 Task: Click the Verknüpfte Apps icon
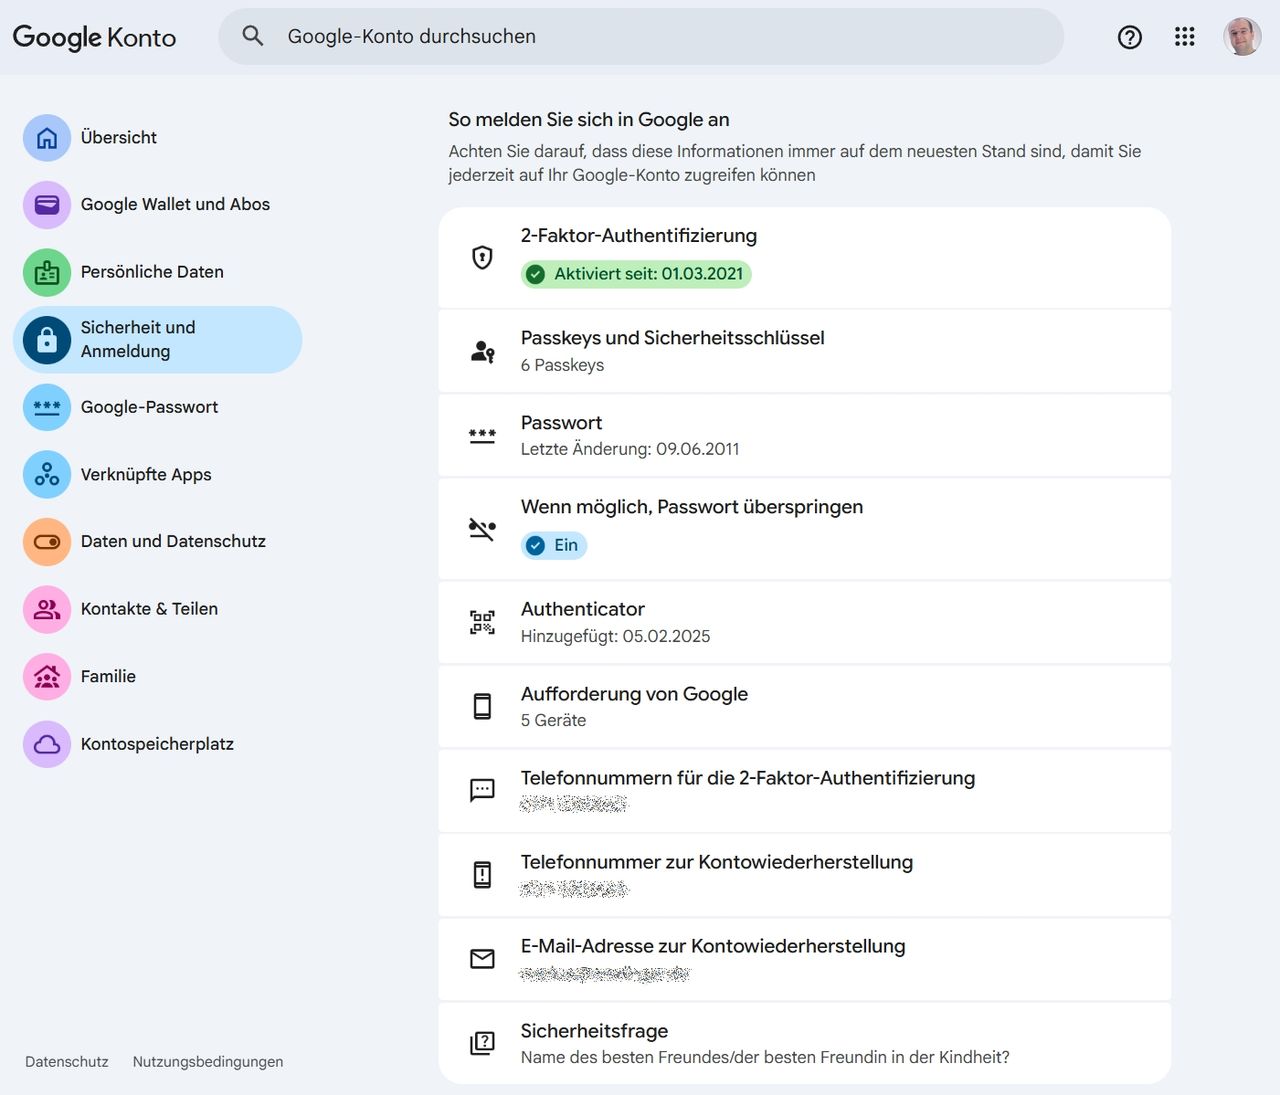coord(47,475)
